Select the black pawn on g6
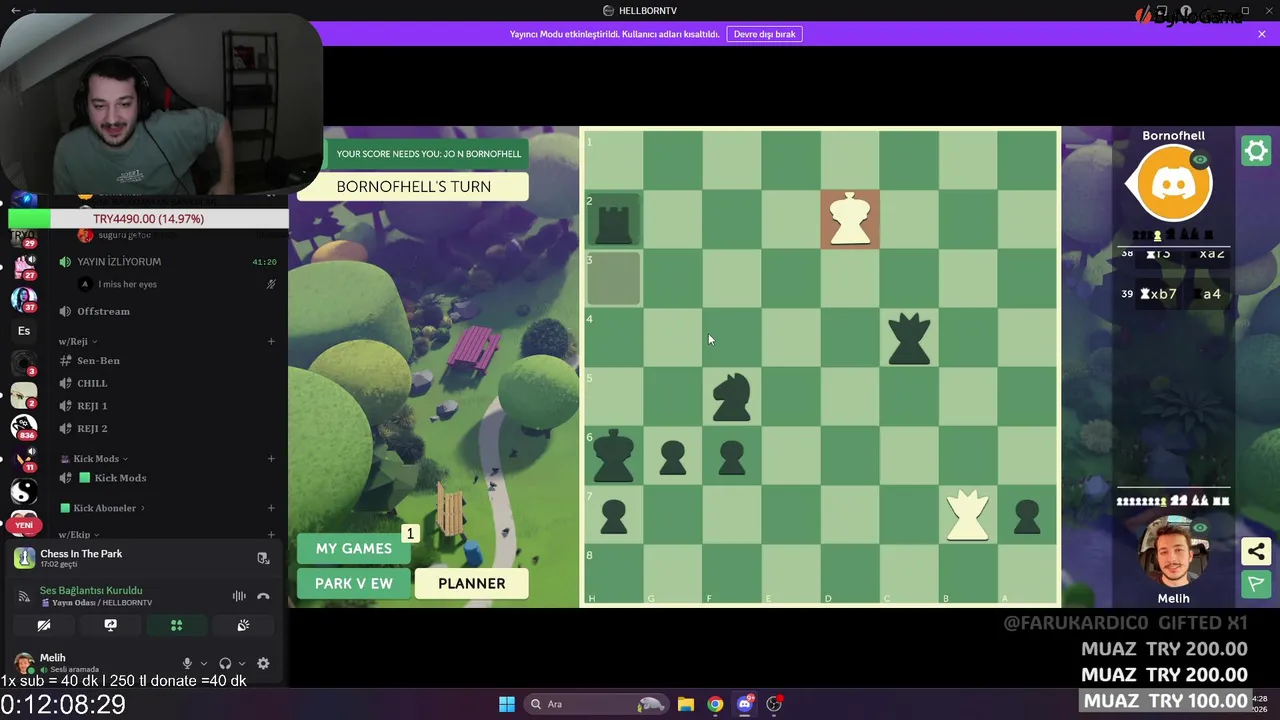Screen dimensions: 1280x720 click(x=673, y=458)
